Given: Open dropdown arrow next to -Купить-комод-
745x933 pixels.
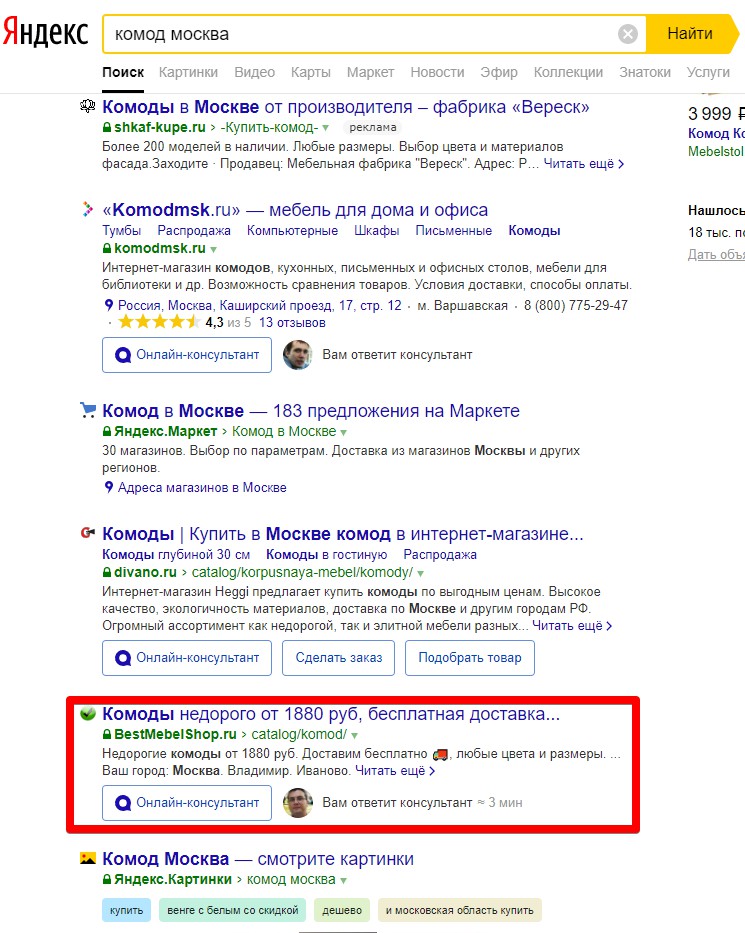Looking at the screenshot, I should click(325, 128).
